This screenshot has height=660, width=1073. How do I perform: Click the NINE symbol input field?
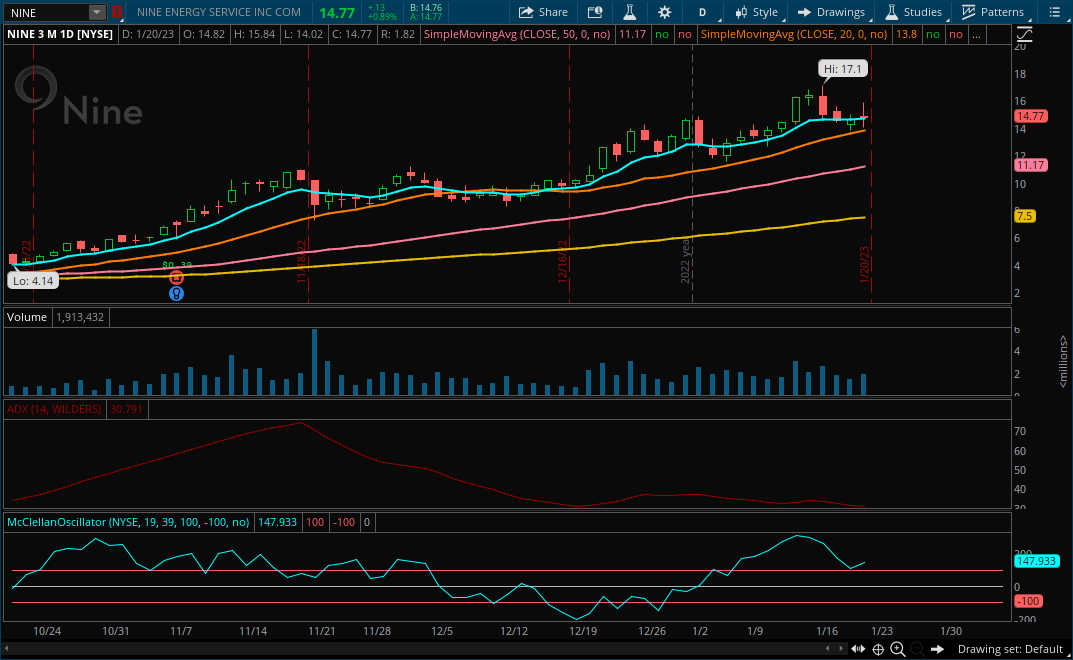coord(47,12)
